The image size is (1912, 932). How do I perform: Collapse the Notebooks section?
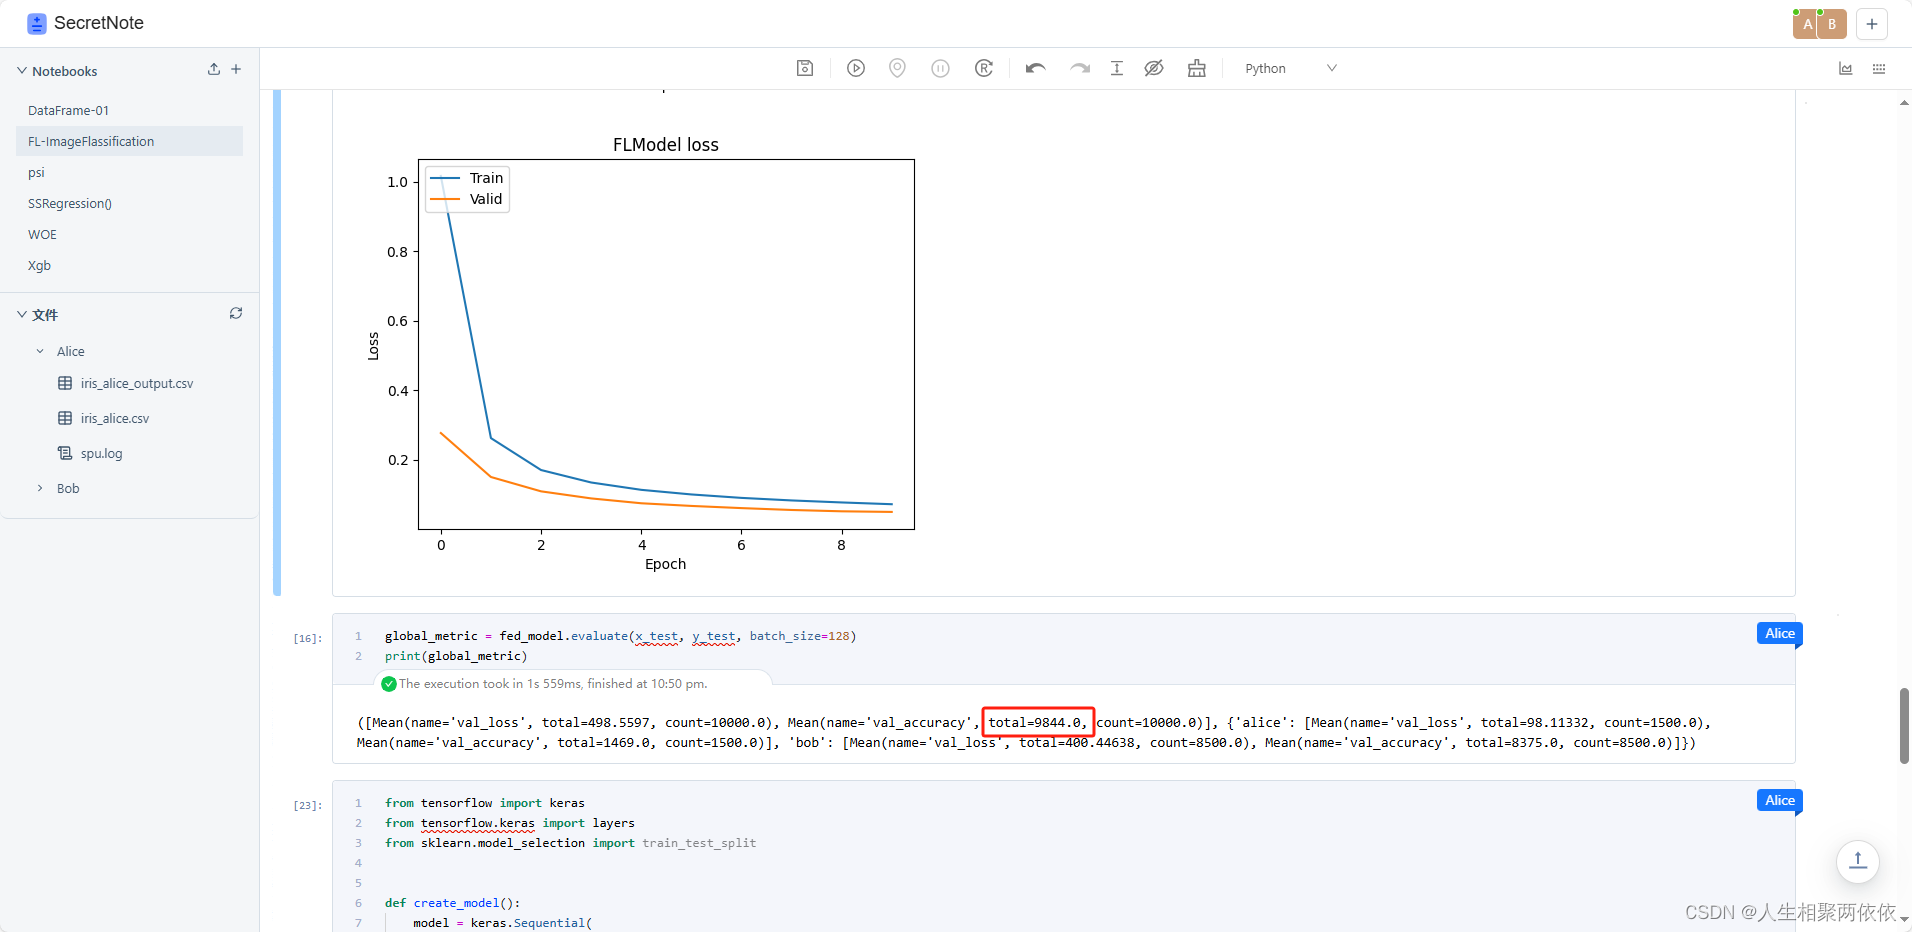coord(22,71)
